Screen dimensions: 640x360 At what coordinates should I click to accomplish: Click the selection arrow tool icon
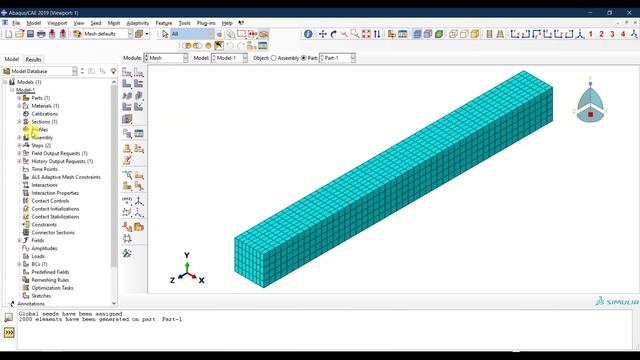[x=164, y=34]
